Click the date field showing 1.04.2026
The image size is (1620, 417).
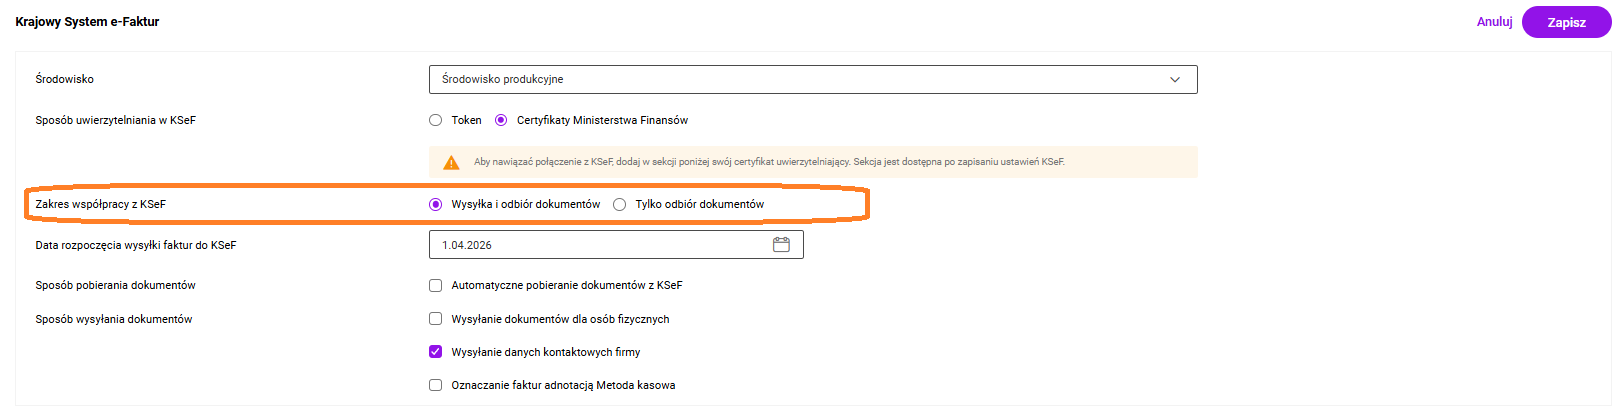[x=600, y=245]
